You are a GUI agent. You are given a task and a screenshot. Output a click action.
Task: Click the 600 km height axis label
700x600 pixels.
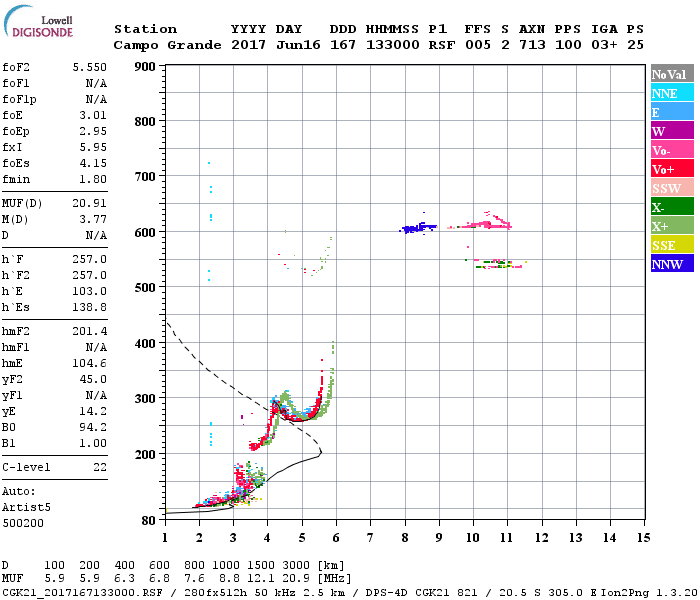[145, 233]
